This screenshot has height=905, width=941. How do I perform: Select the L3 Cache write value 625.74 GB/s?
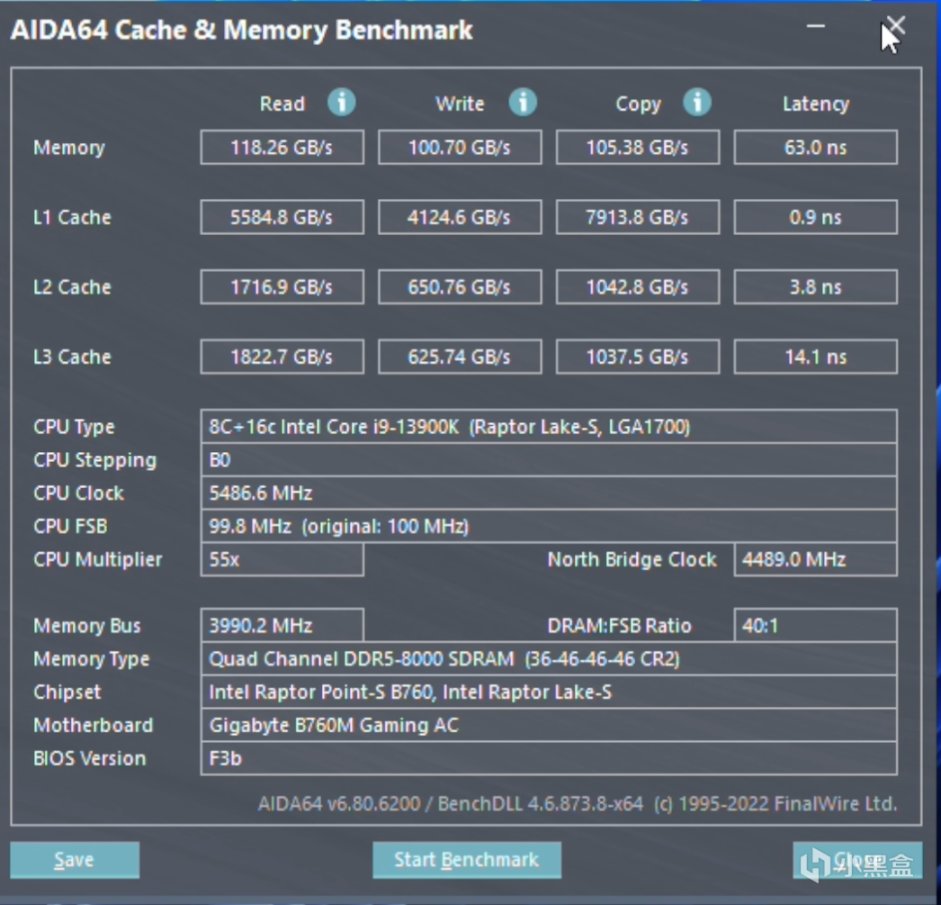[460, 356]
